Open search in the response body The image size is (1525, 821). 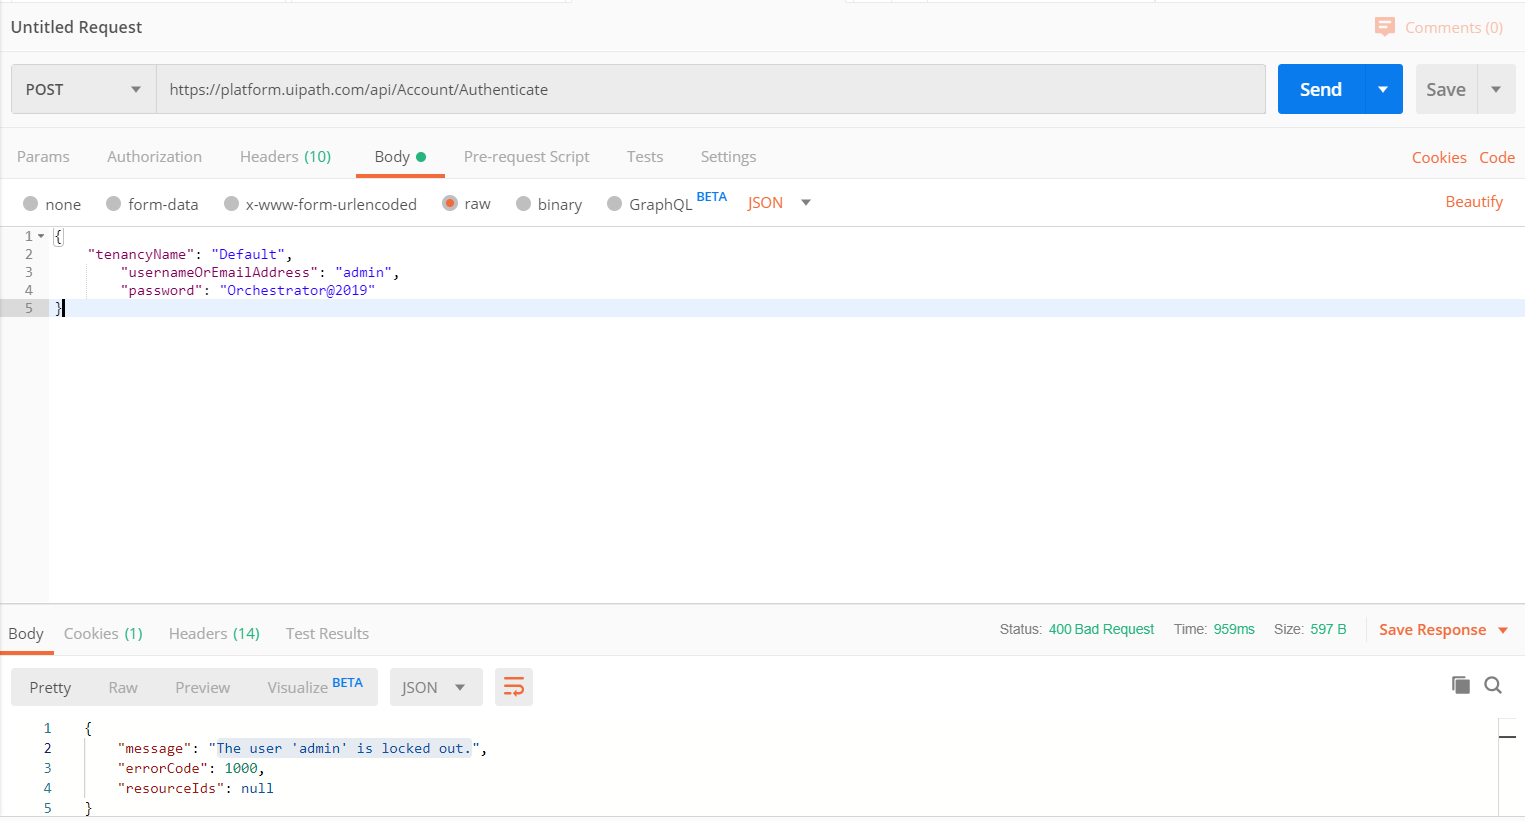point(1493,685)
